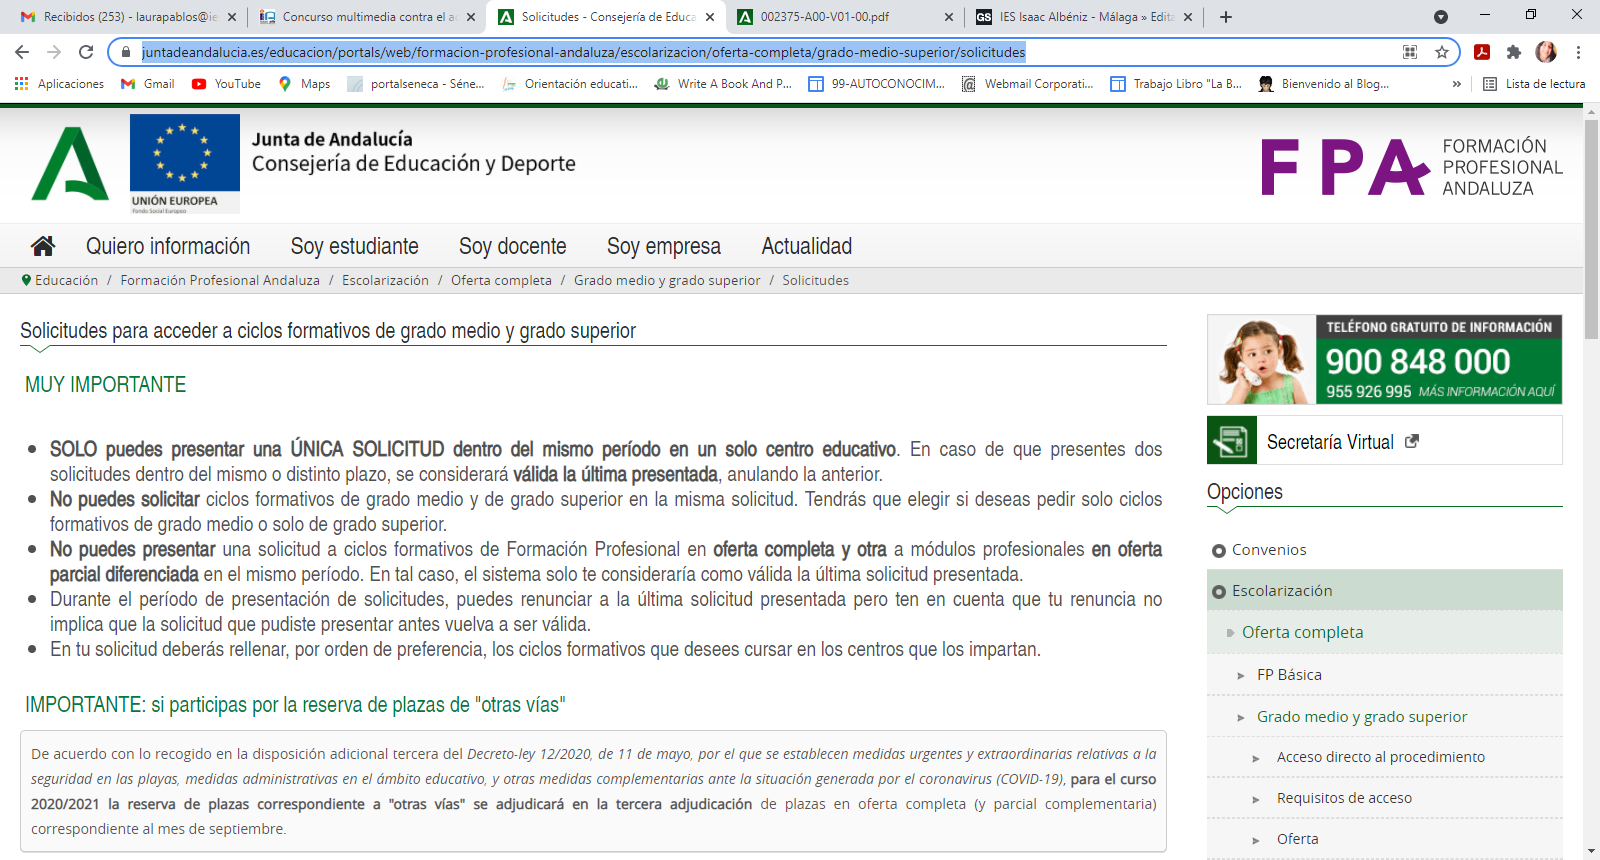
Task: Open the Secretaría Virtual green icon
Action: pos(1232,441)
